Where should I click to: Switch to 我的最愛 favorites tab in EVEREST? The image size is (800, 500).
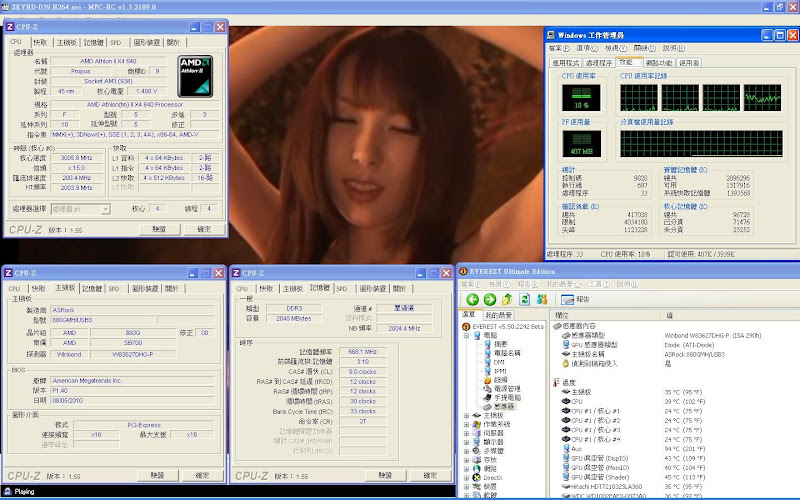498,315
